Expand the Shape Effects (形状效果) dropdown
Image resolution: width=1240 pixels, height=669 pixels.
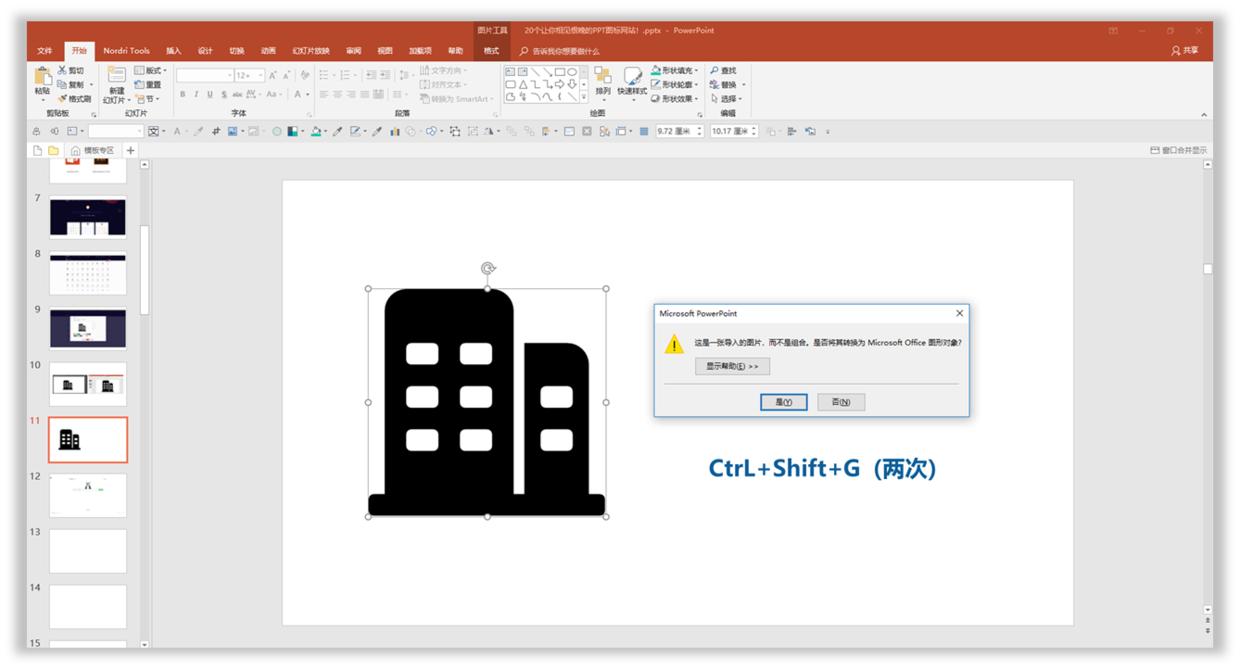coord(675,98)
